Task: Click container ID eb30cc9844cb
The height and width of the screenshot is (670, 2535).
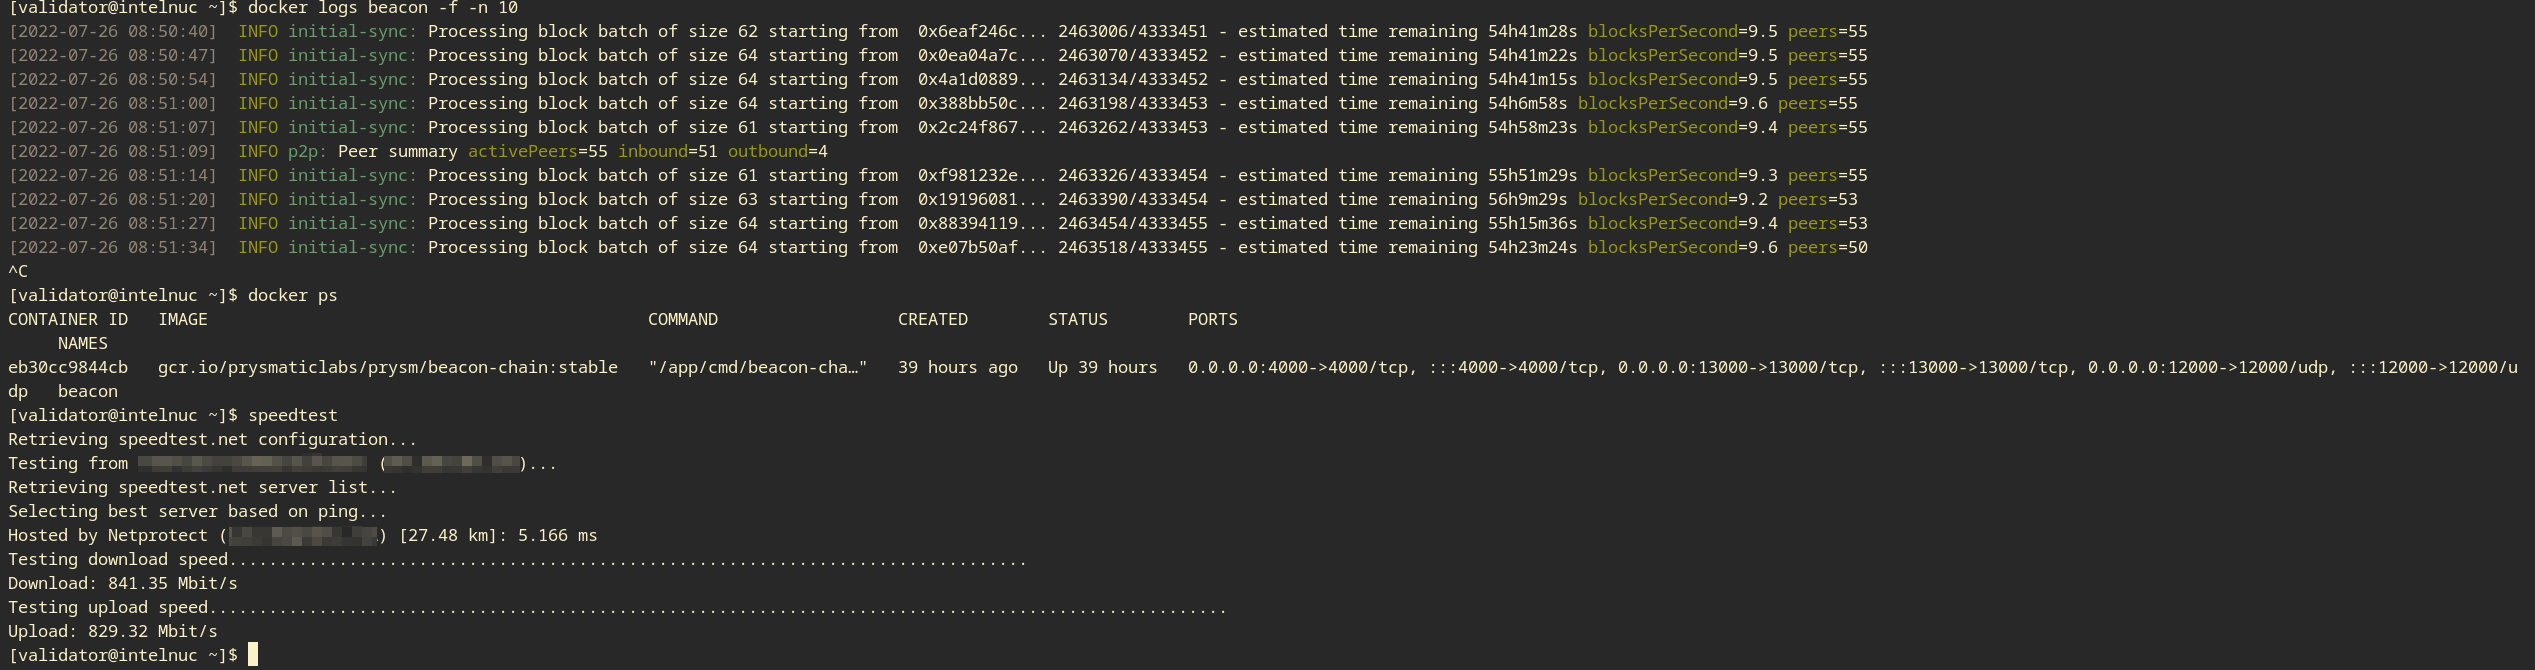Action: tap(68, 368)
